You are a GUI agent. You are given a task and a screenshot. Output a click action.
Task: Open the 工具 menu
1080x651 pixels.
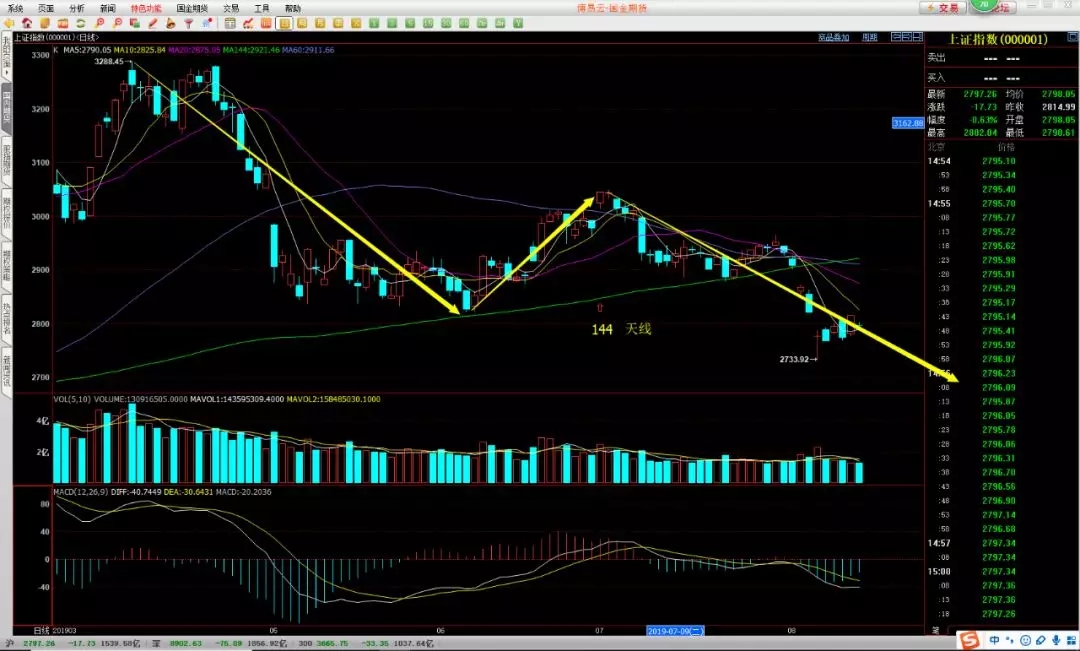click(262, 8)
